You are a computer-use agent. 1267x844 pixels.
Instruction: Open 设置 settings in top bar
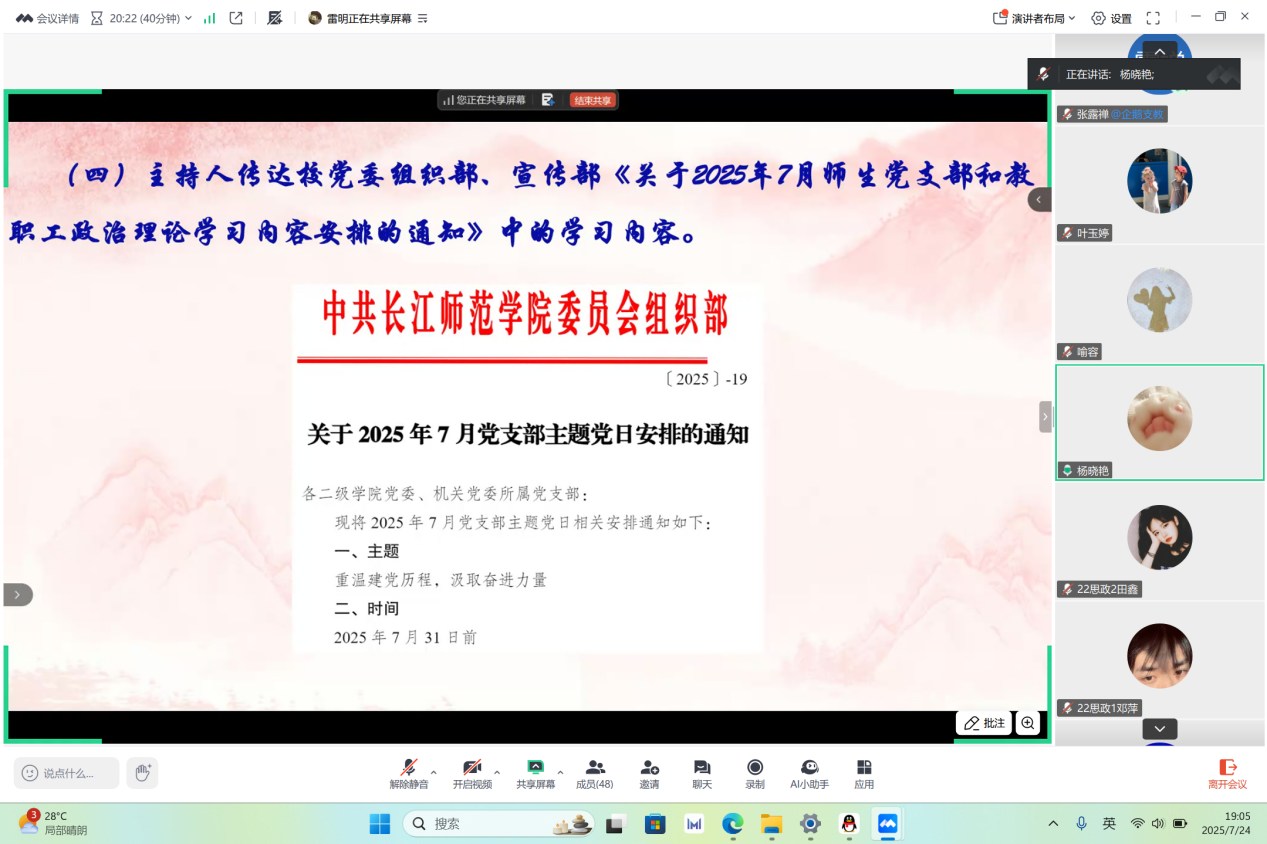(x=1112, y=18)
